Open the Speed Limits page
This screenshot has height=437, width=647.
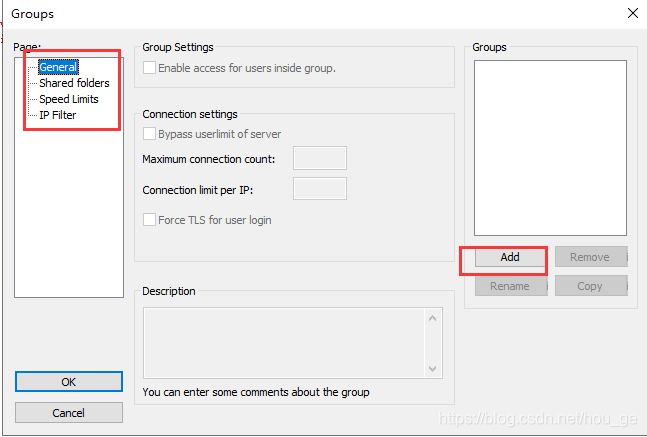click(69, 99)
